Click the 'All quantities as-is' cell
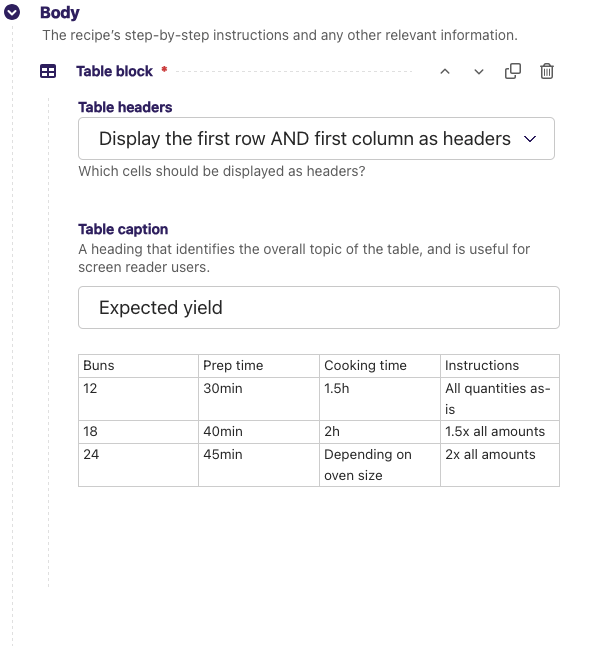The image size is (600, 646). [499, 399]
